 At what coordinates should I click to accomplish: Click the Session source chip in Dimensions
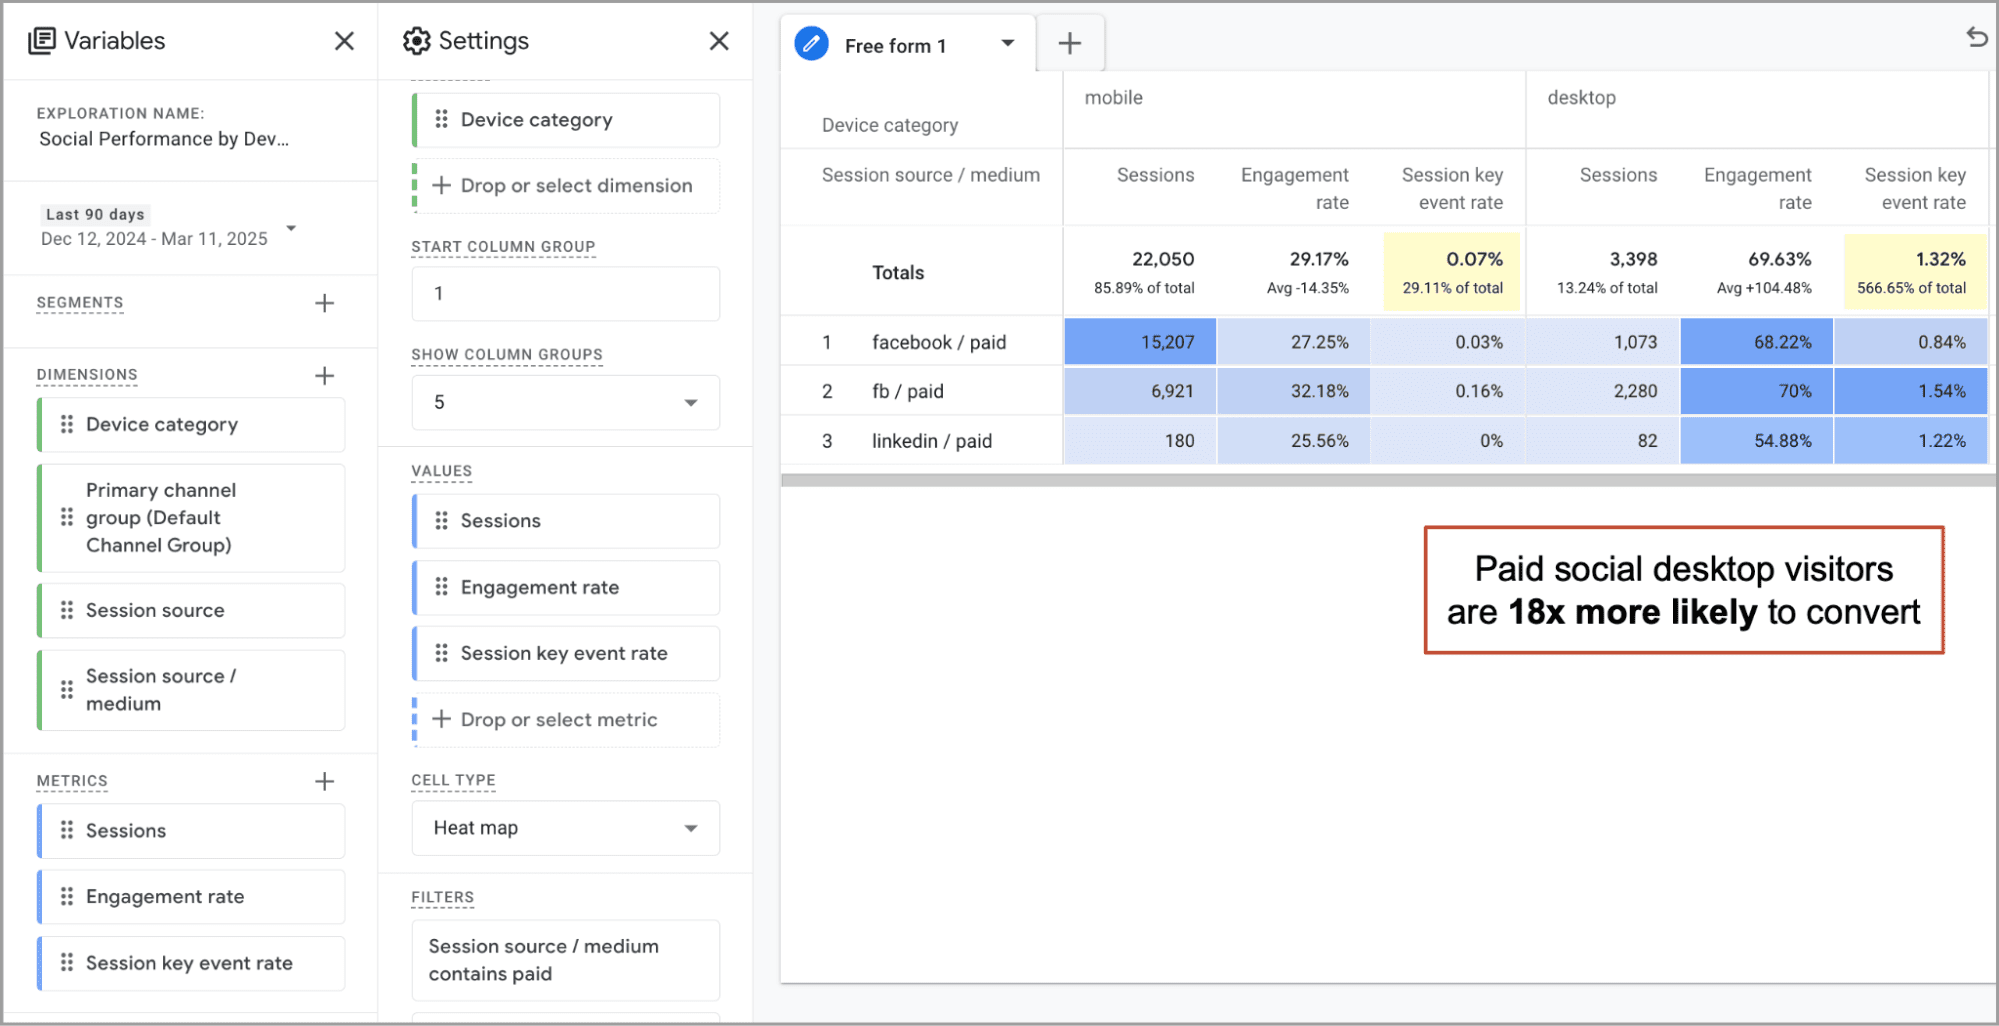pos(191,611)
